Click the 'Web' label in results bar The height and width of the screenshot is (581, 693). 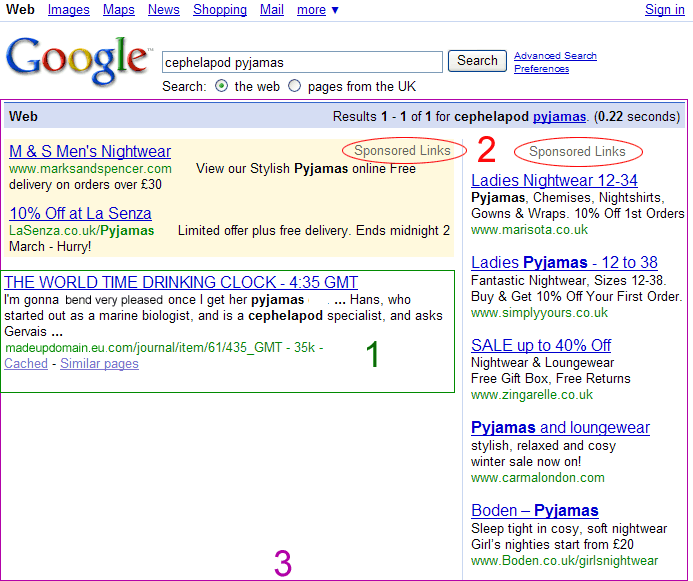click(23, 117)
